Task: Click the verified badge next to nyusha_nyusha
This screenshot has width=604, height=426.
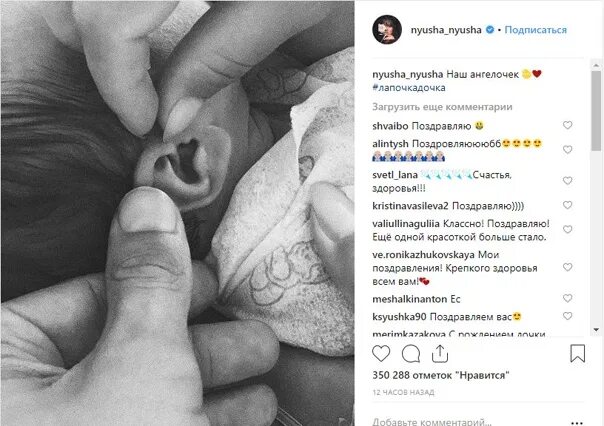Action: (x=490, y=30)
